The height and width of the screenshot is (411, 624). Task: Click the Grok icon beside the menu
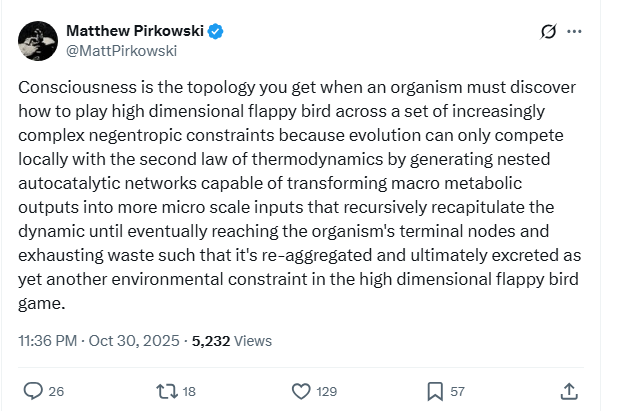(547, 32)
